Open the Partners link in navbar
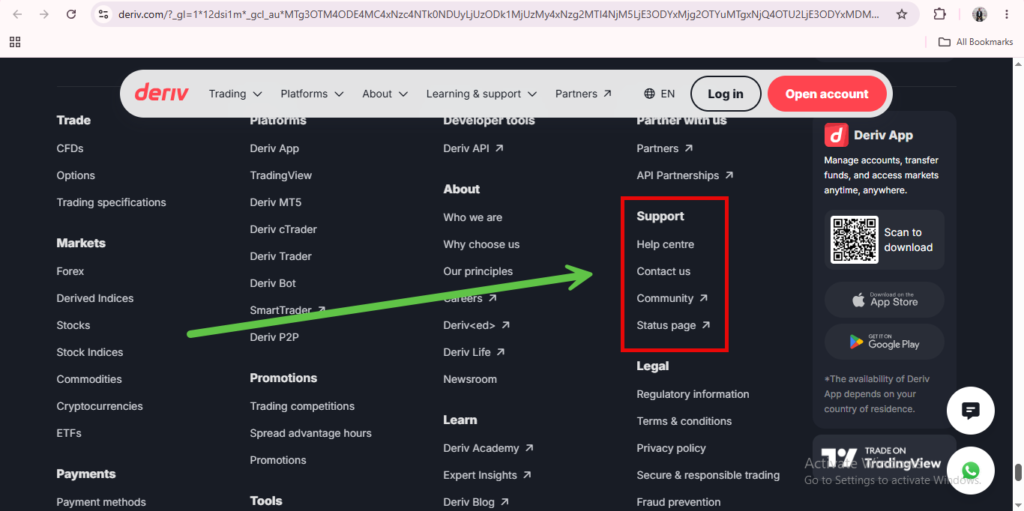 point(583,93)
